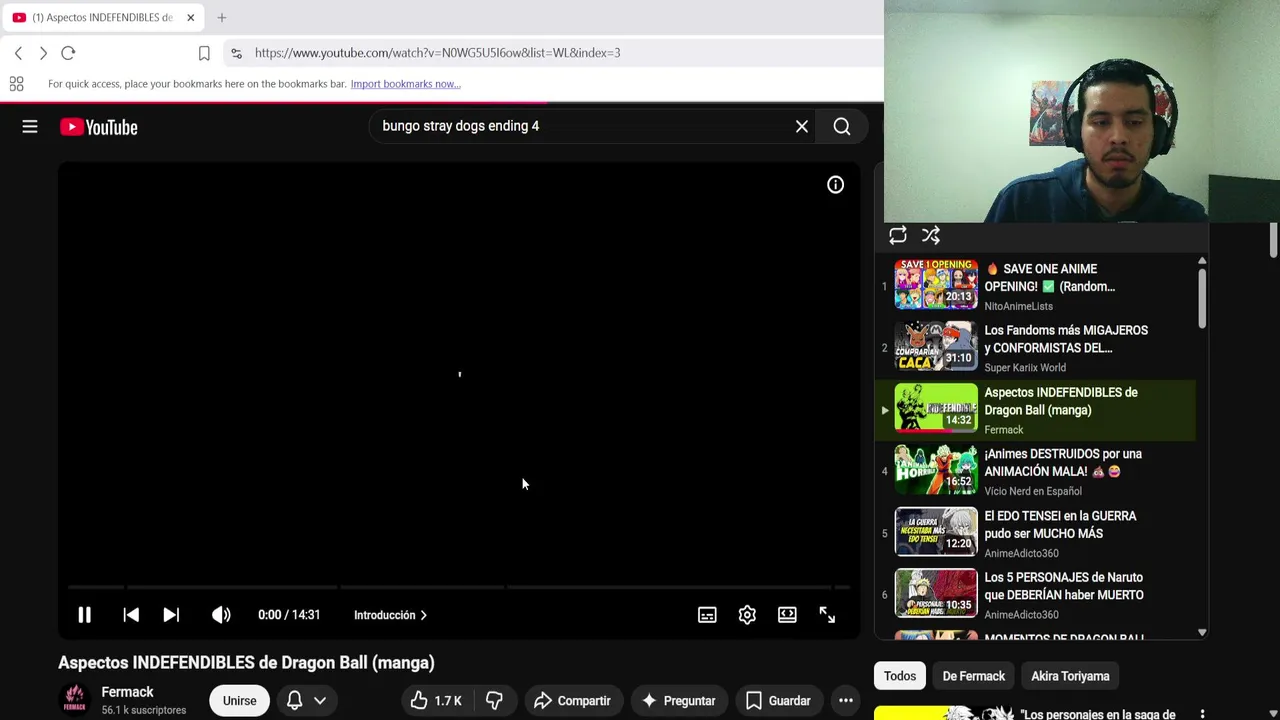Open the YouTube hamburger guide menu

[30, 127]
